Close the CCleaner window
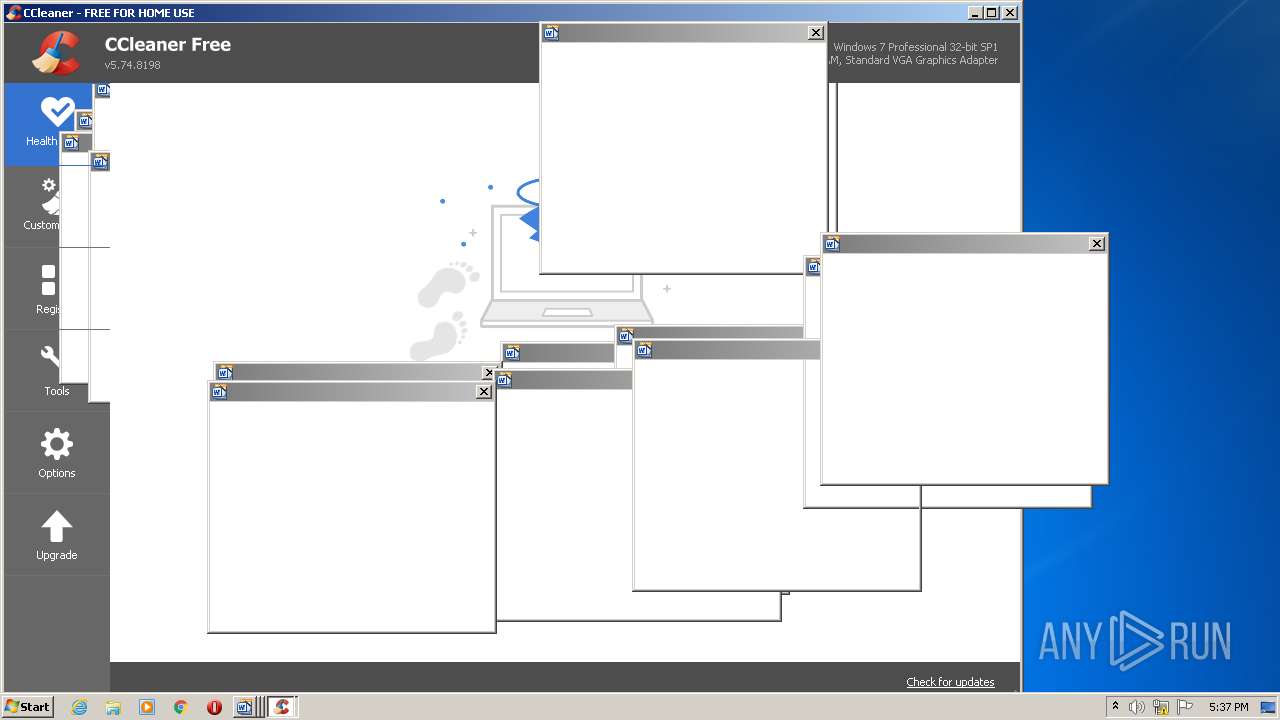1280x720 pixels. [x=1010, y=13]
